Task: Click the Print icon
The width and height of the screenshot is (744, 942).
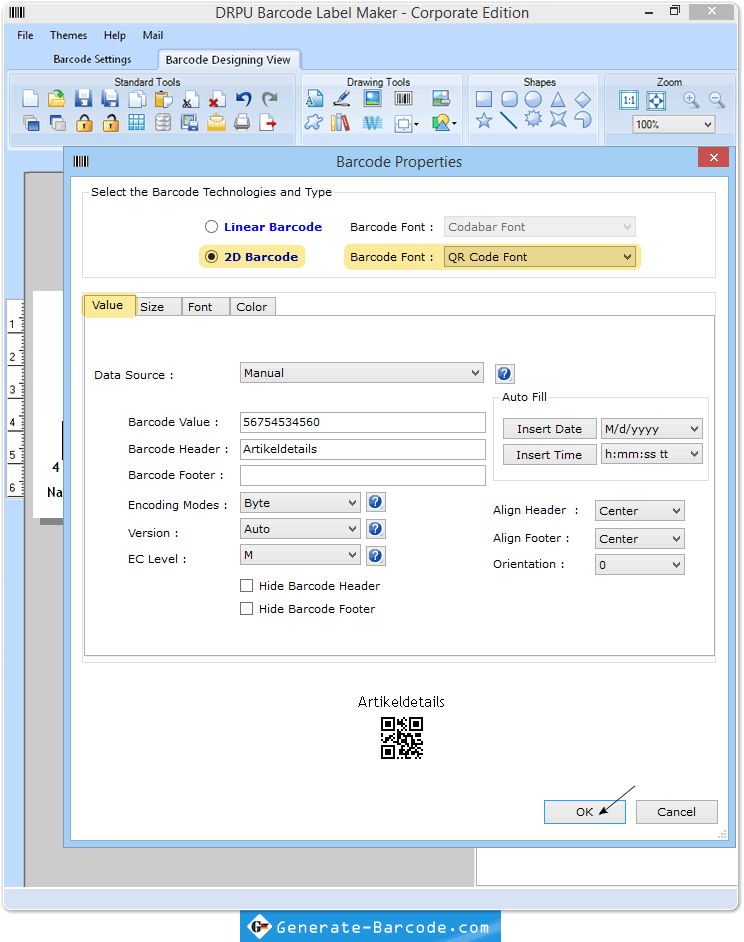Action: (x=242, y=123)
